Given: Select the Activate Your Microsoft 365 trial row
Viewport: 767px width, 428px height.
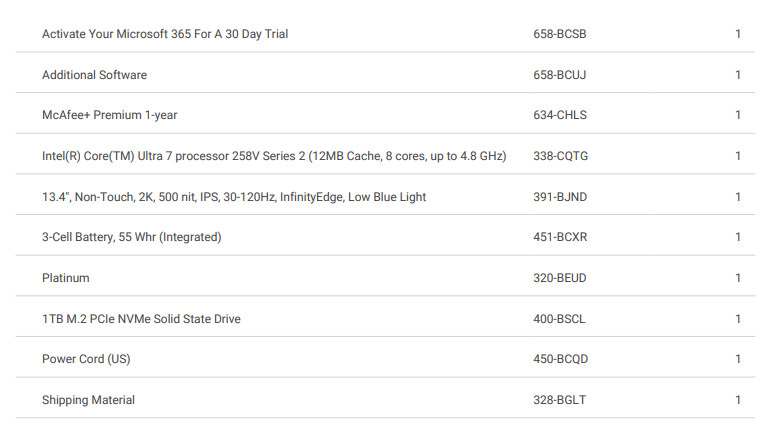Looking at the screenshot, I should coord(385,34).
